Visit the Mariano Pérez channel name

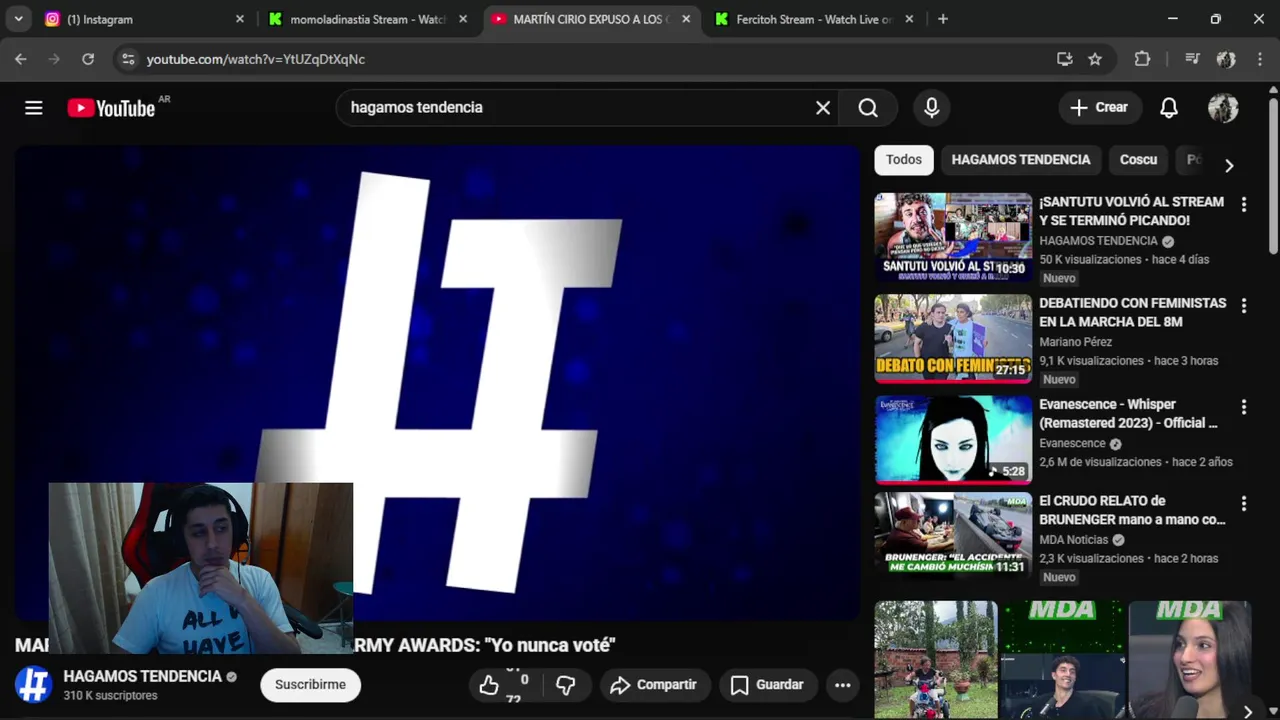pos(1075,342)
